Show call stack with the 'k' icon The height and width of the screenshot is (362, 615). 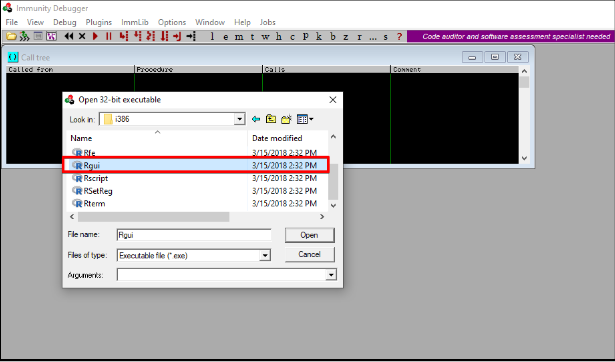[x=319, y=36]
